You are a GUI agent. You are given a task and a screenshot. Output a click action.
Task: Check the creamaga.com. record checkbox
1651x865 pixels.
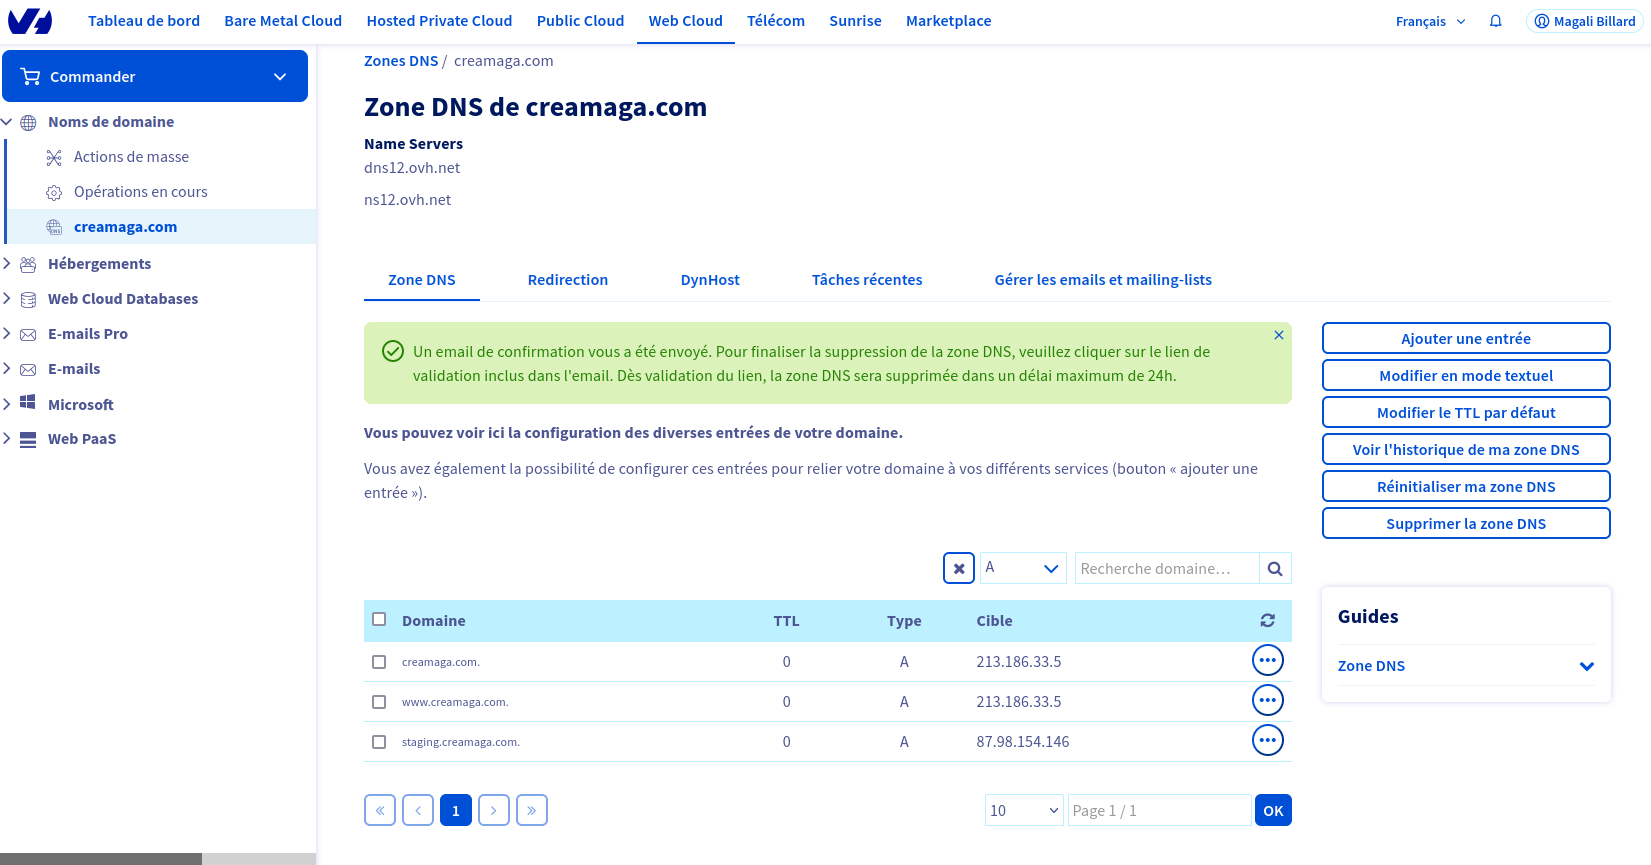click(379, 662)
